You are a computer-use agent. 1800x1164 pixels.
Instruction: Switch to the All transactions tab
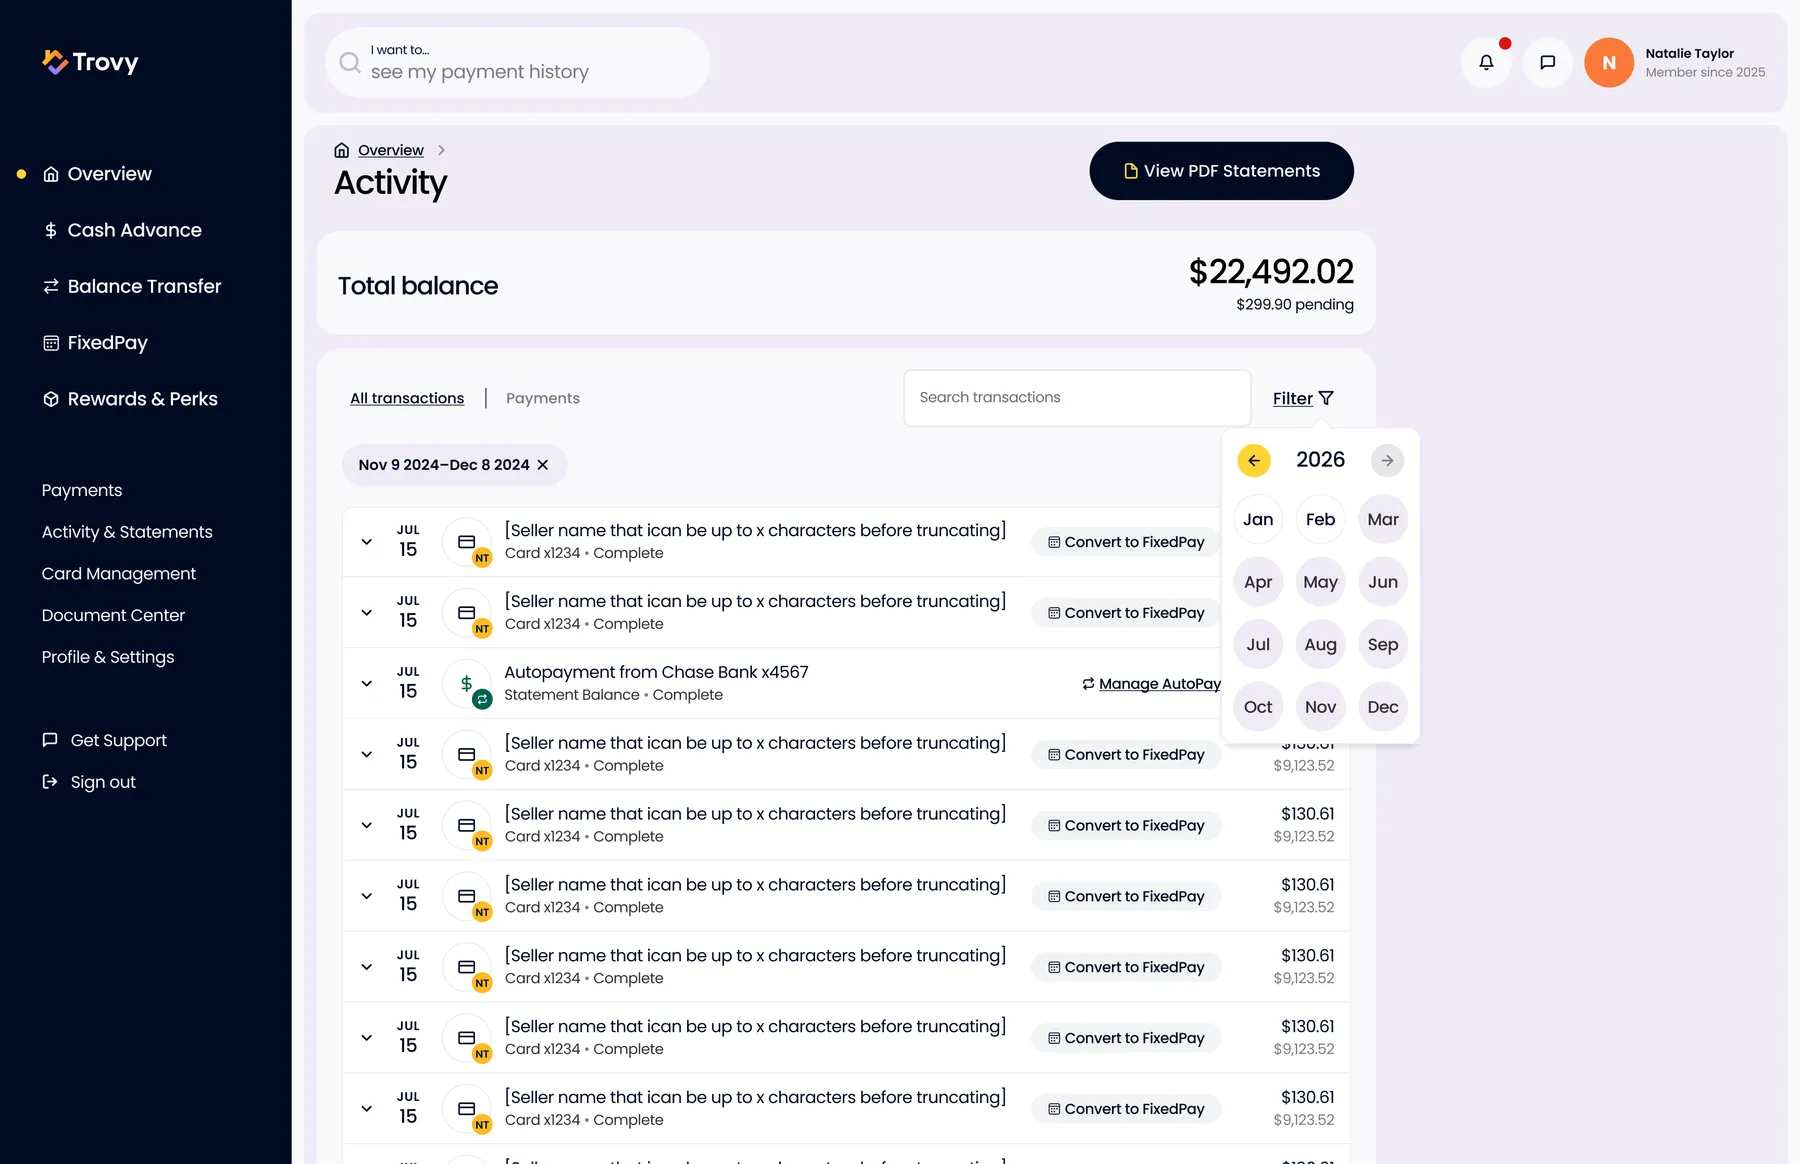407,398
